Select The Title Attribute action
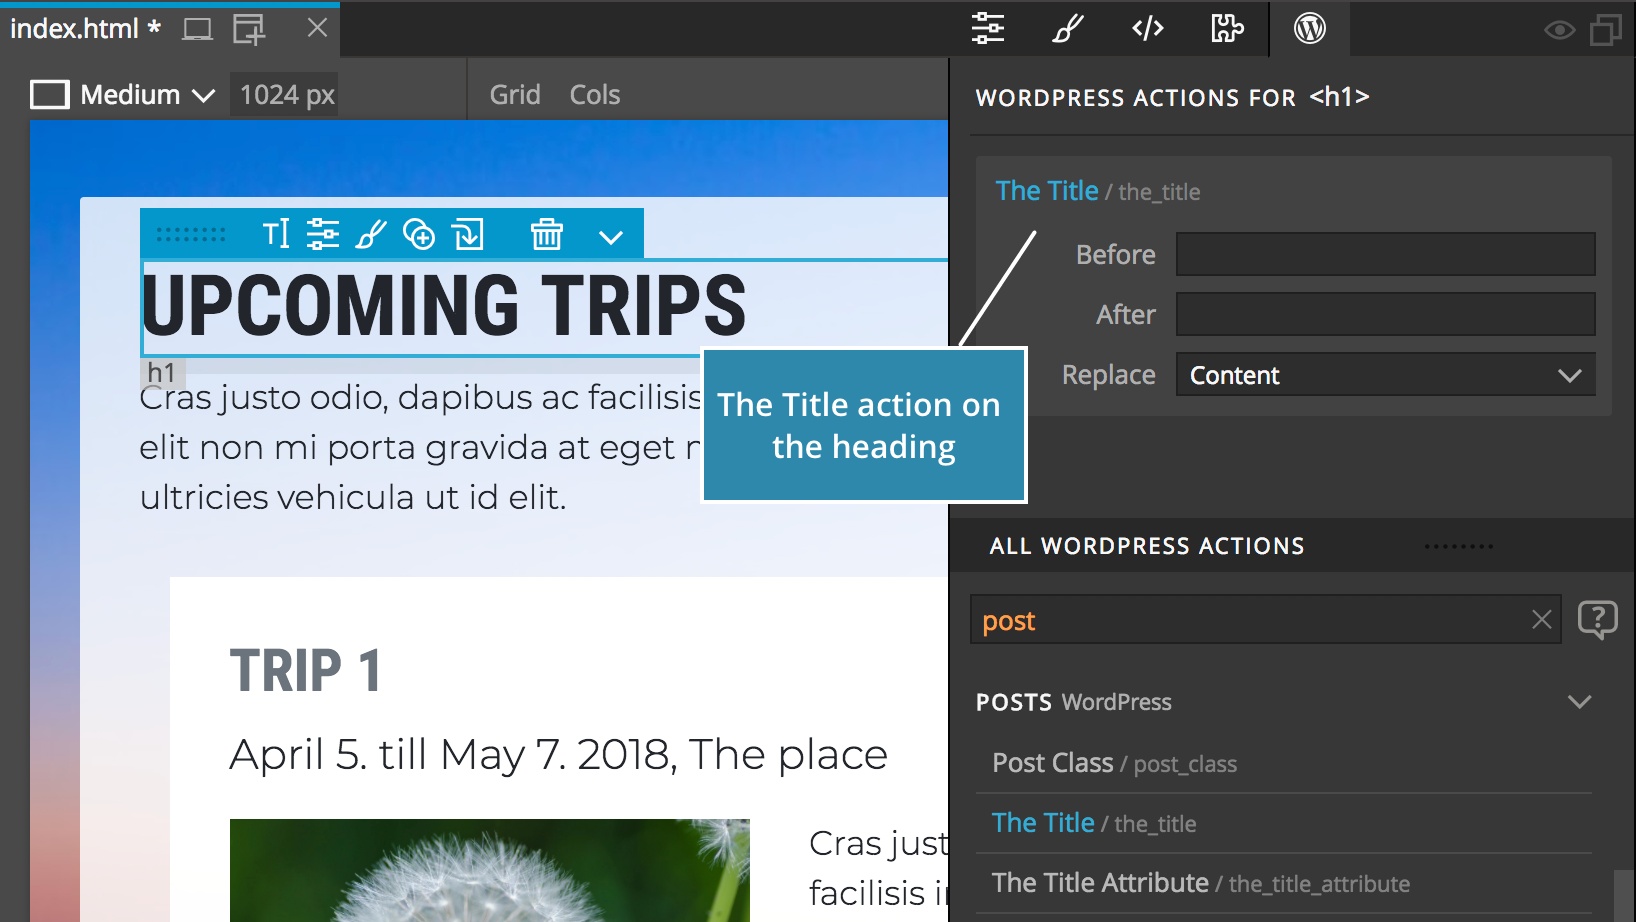Viewport: 1636px width, 922px height. 1284,883
